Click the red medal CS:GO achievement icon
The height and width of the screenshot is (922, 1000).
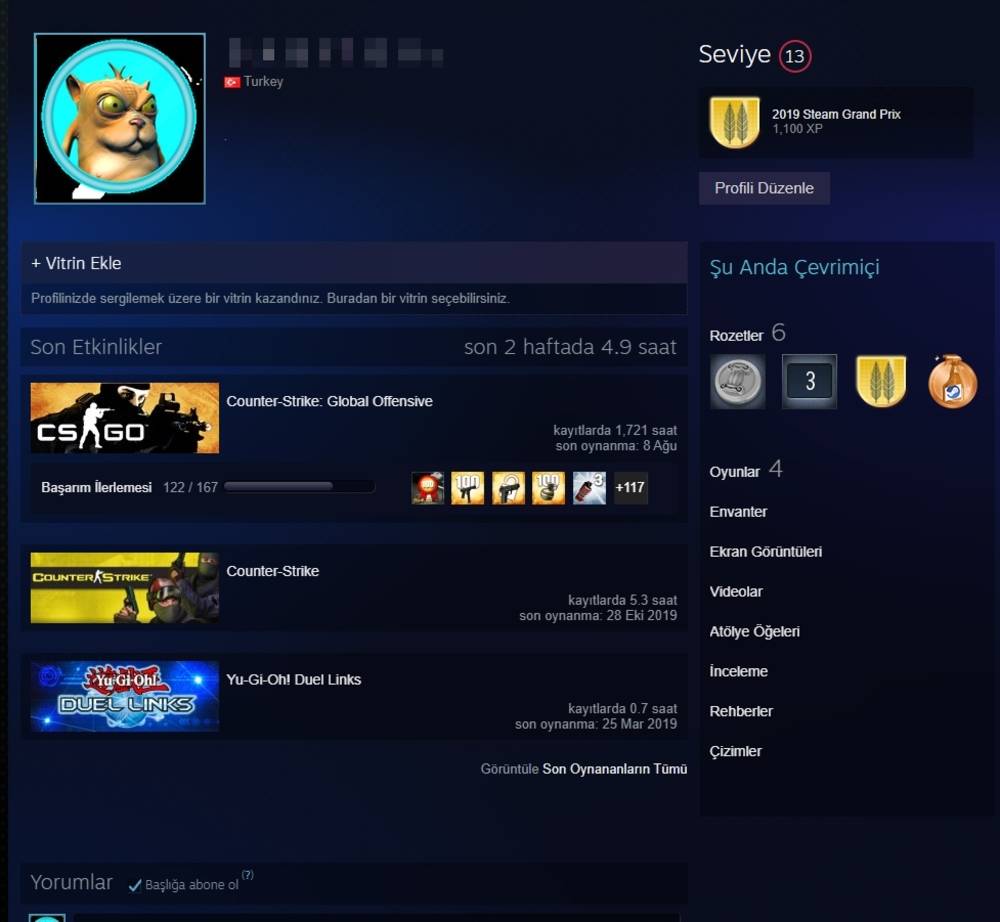[427, 488]
